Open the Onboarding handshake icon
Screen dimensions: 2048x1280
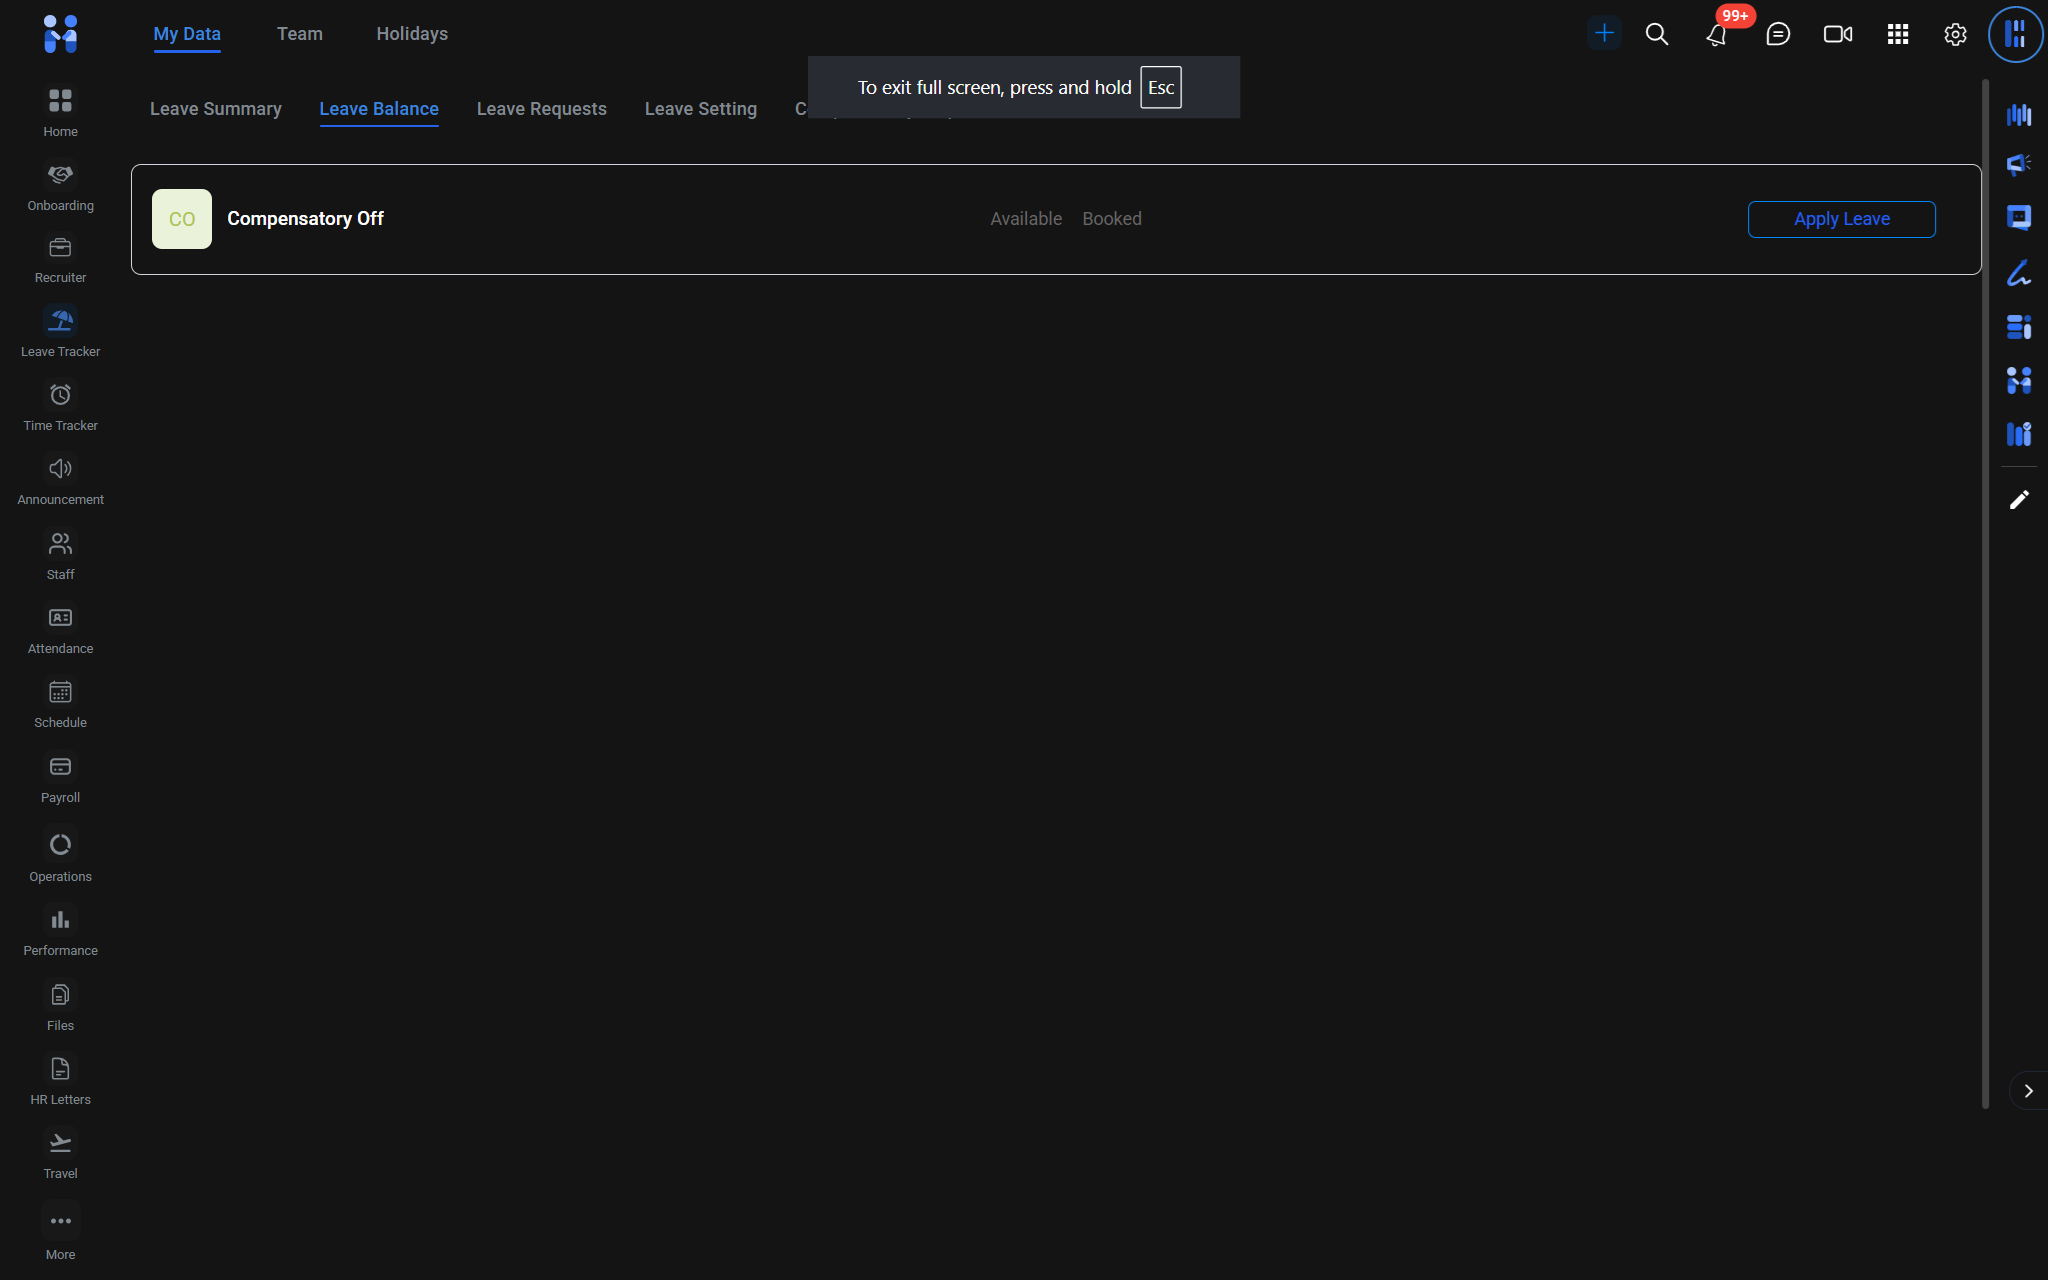coord(60,185)
